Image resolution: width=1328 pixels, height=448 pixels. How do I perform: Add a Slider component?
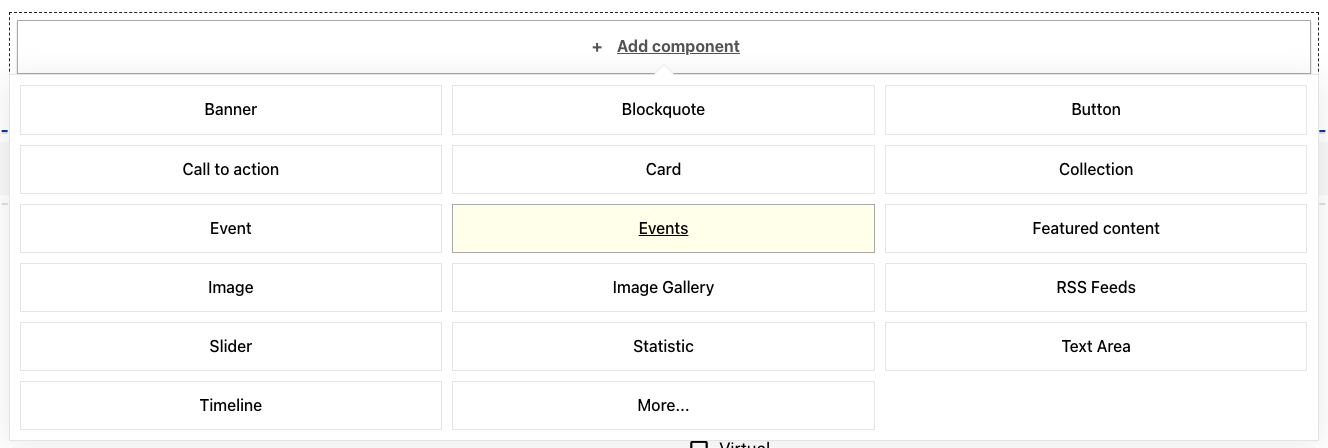pos(231,346)
